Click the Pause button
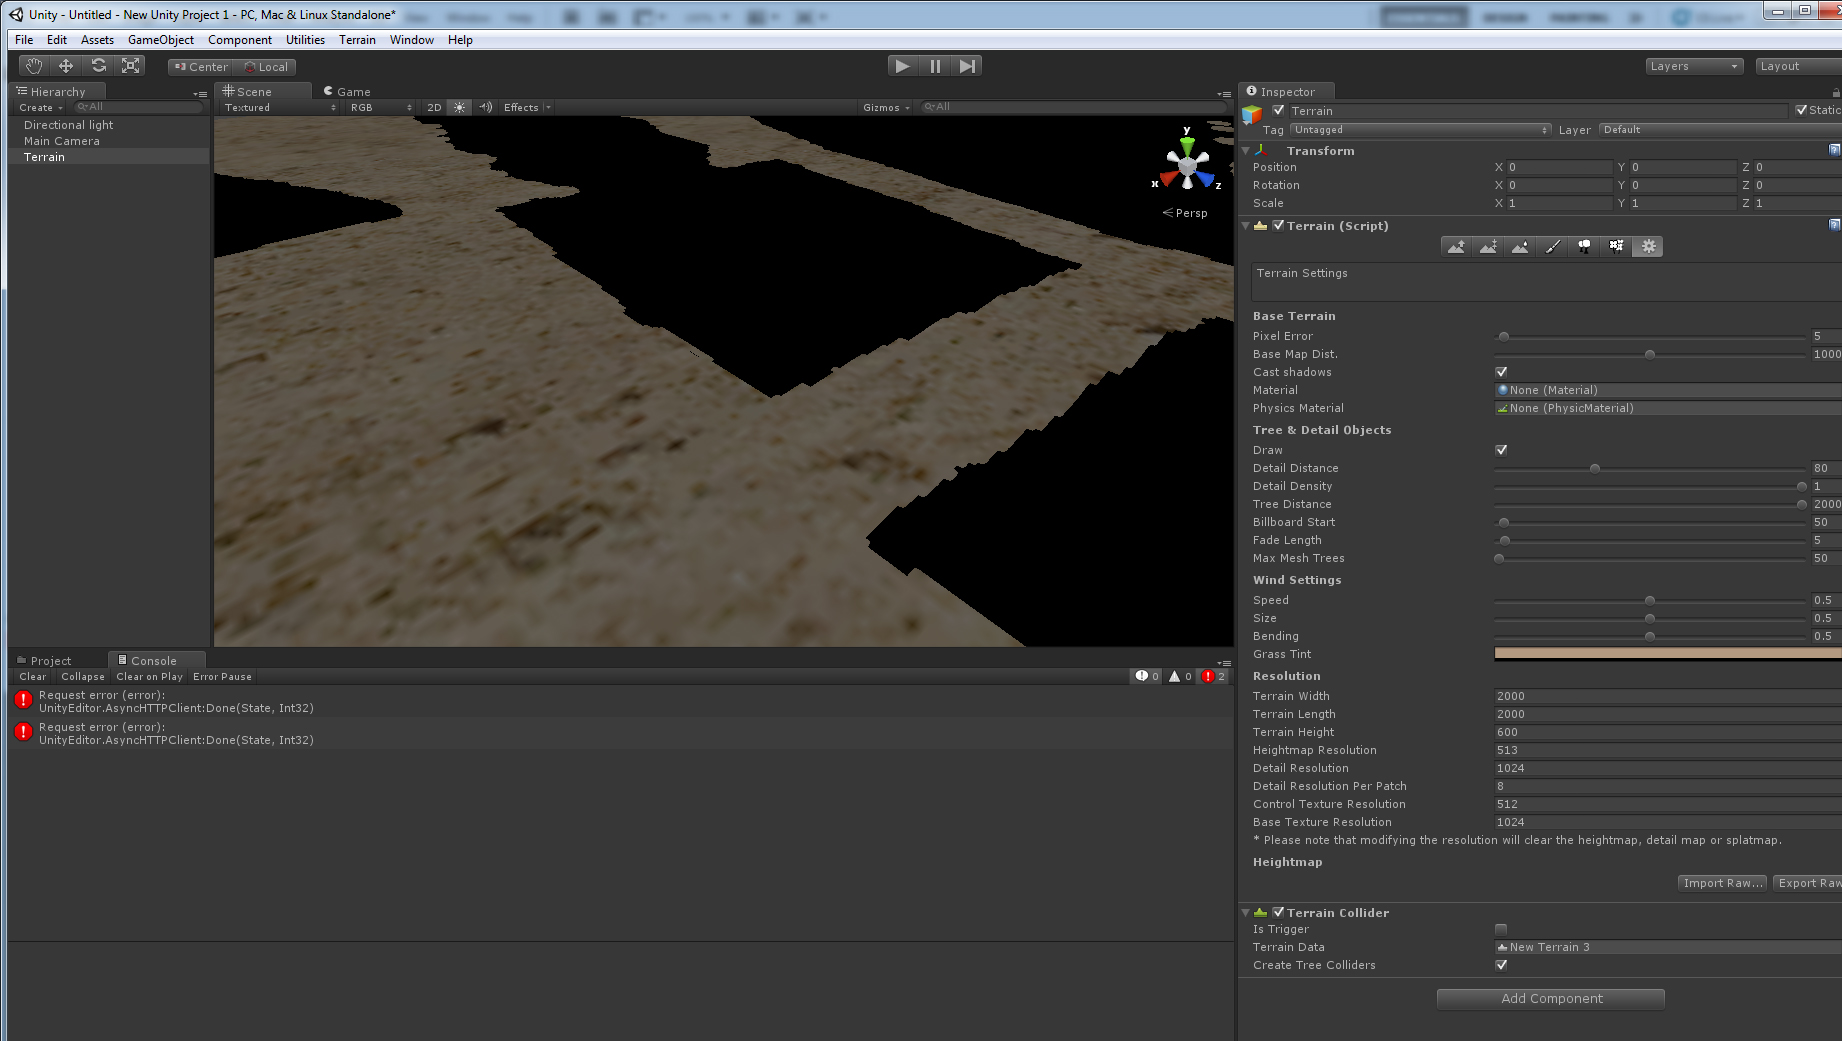The image size is (1842, 1041). pos(935,66)
